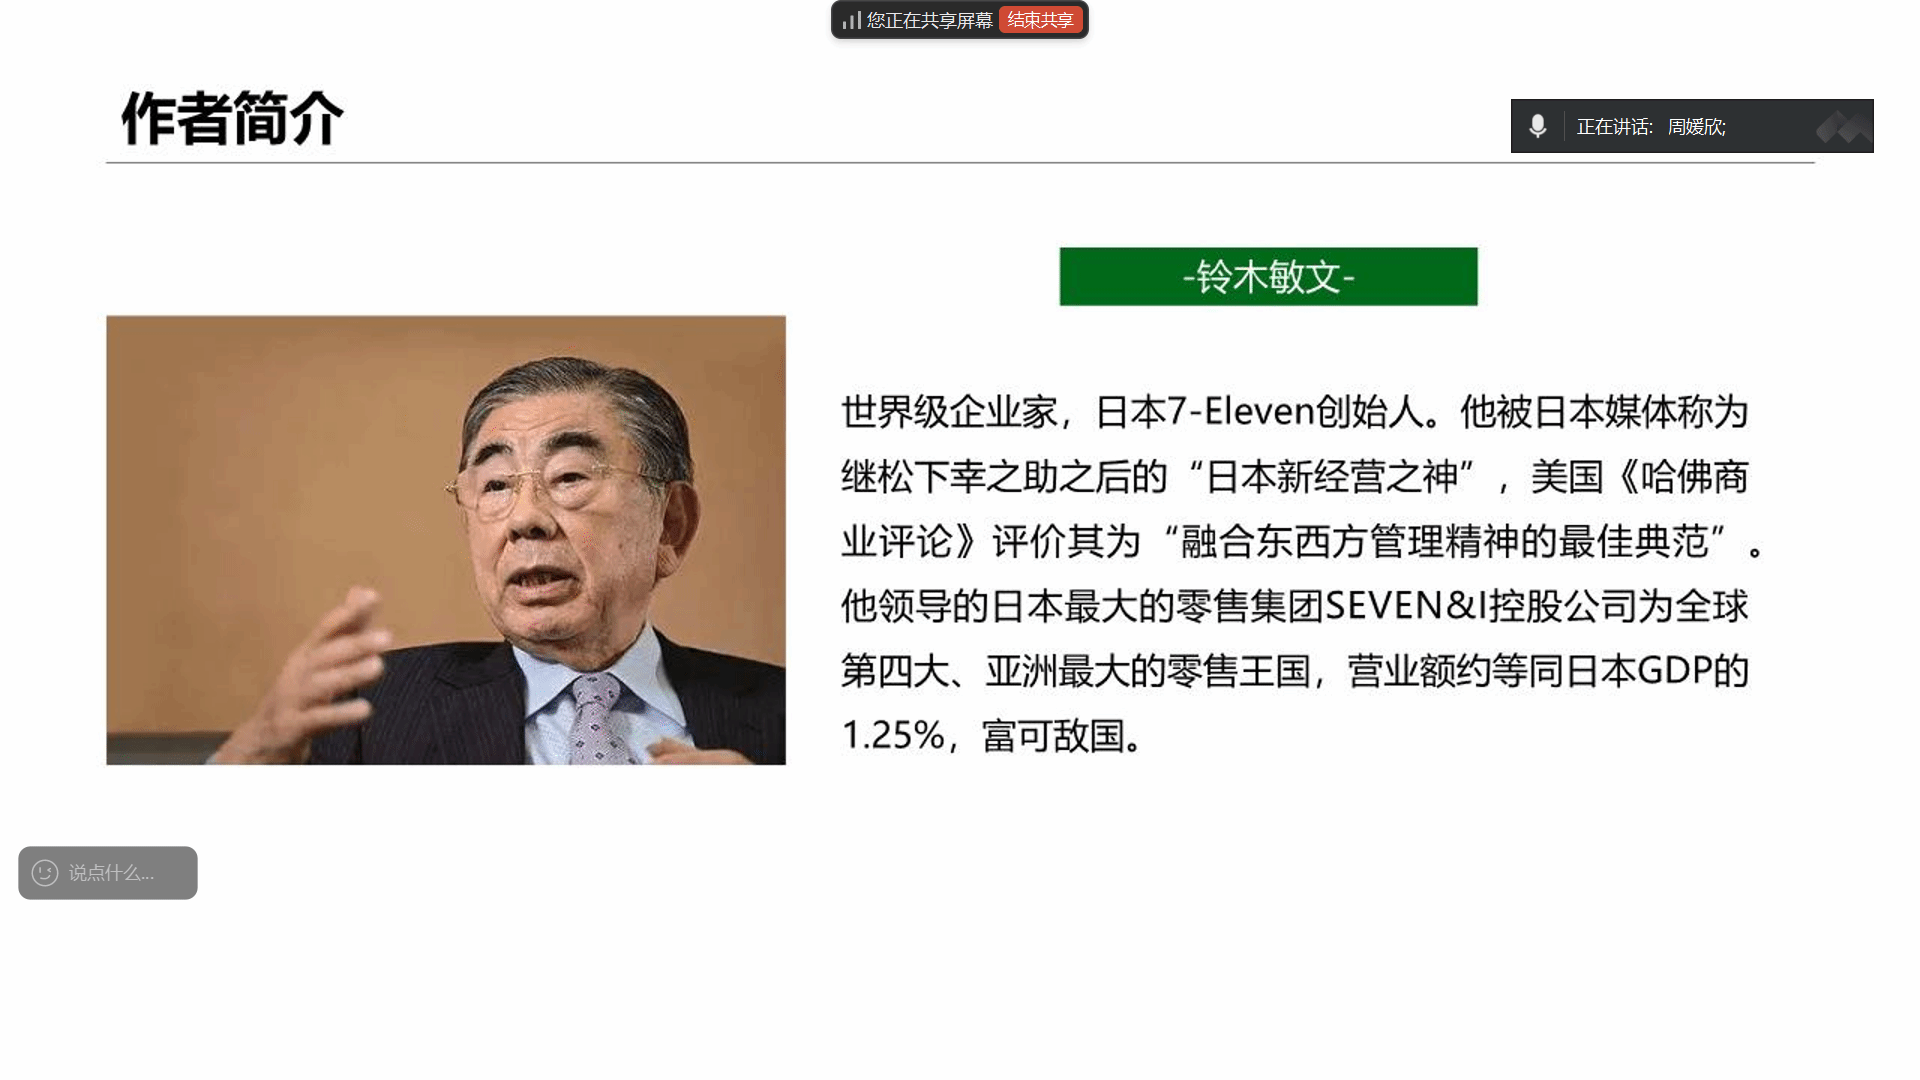
Task: Click the 正在讲话 label
Action: [1613, 127]
